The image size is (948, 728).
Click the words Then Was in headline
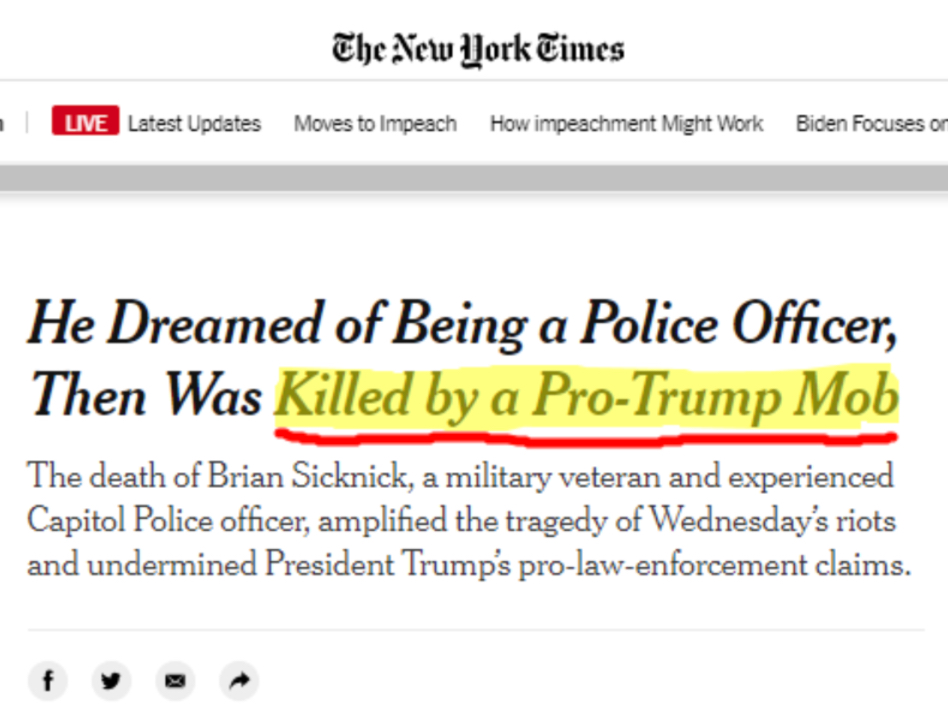(x=146, y=394)
